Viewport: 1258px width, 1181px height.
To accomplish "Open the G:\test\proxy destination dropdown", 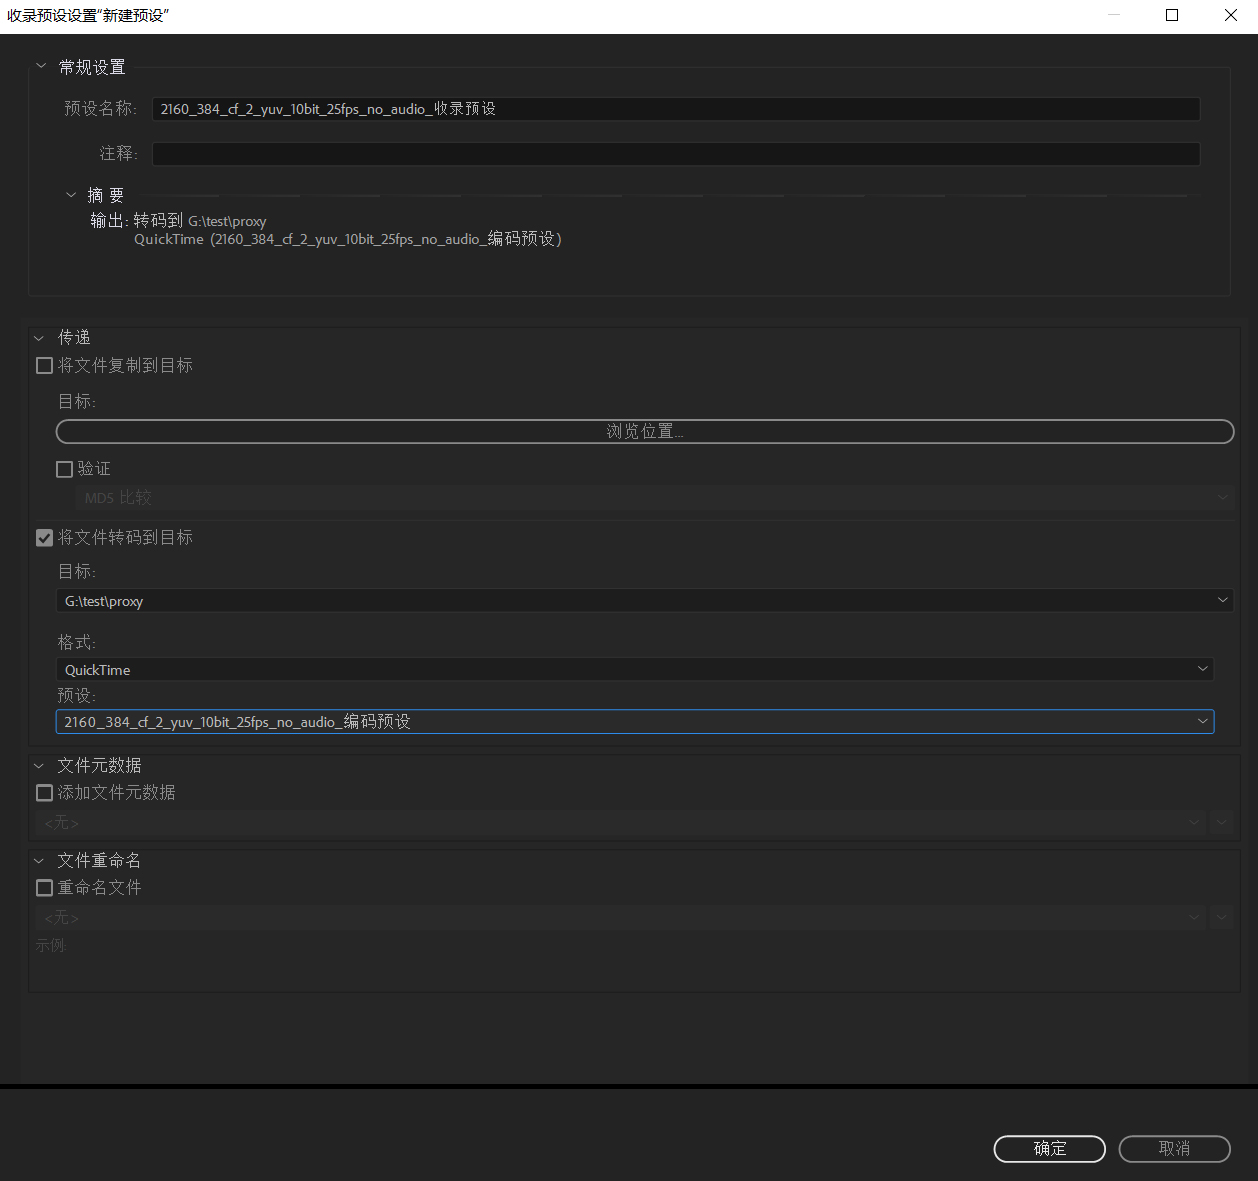I will point(644,601).
